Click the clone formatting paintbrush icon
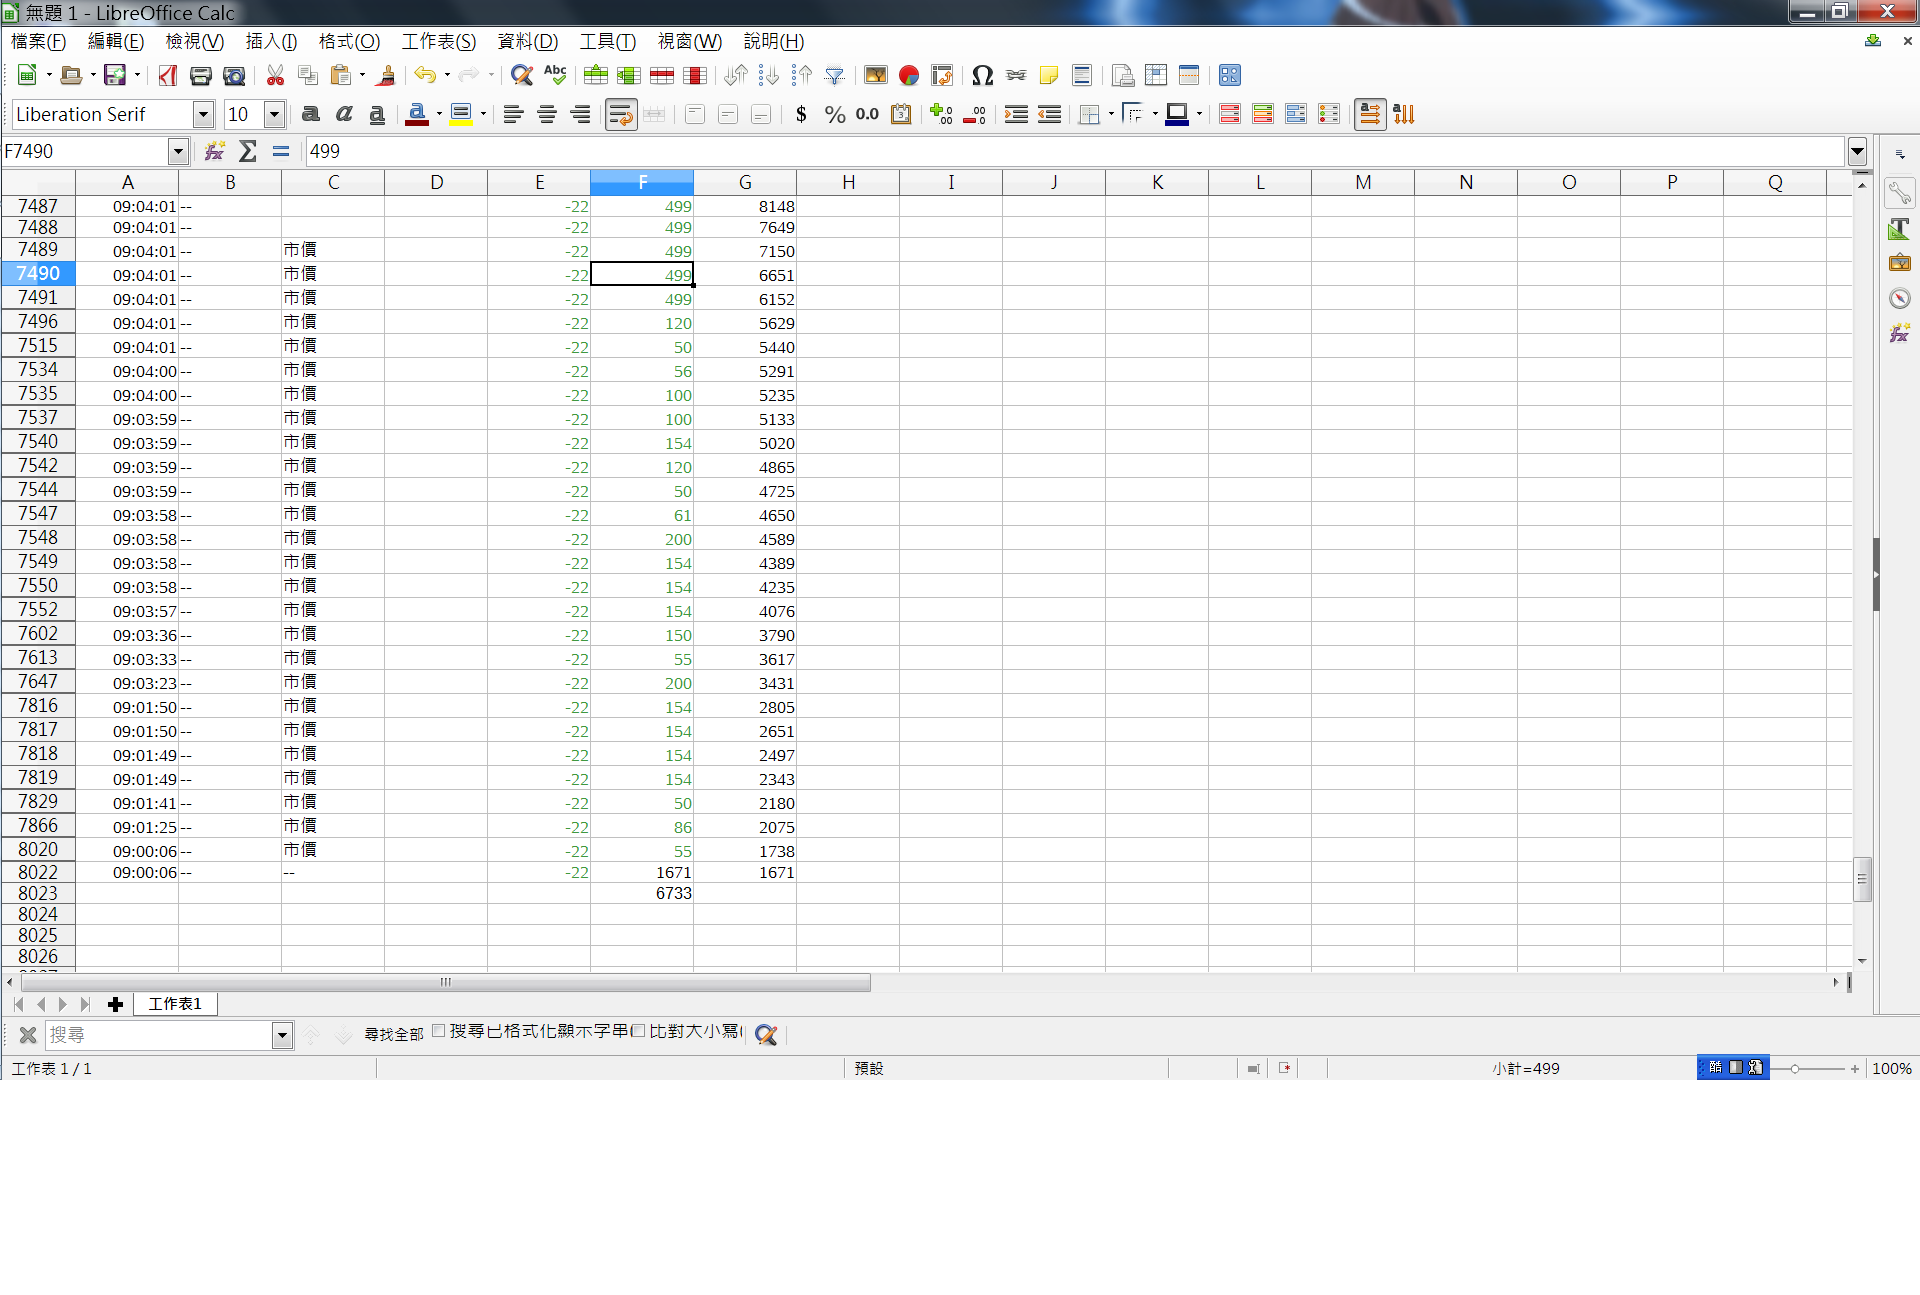This screenshot has width=1920, height=1295. [386, 75]
